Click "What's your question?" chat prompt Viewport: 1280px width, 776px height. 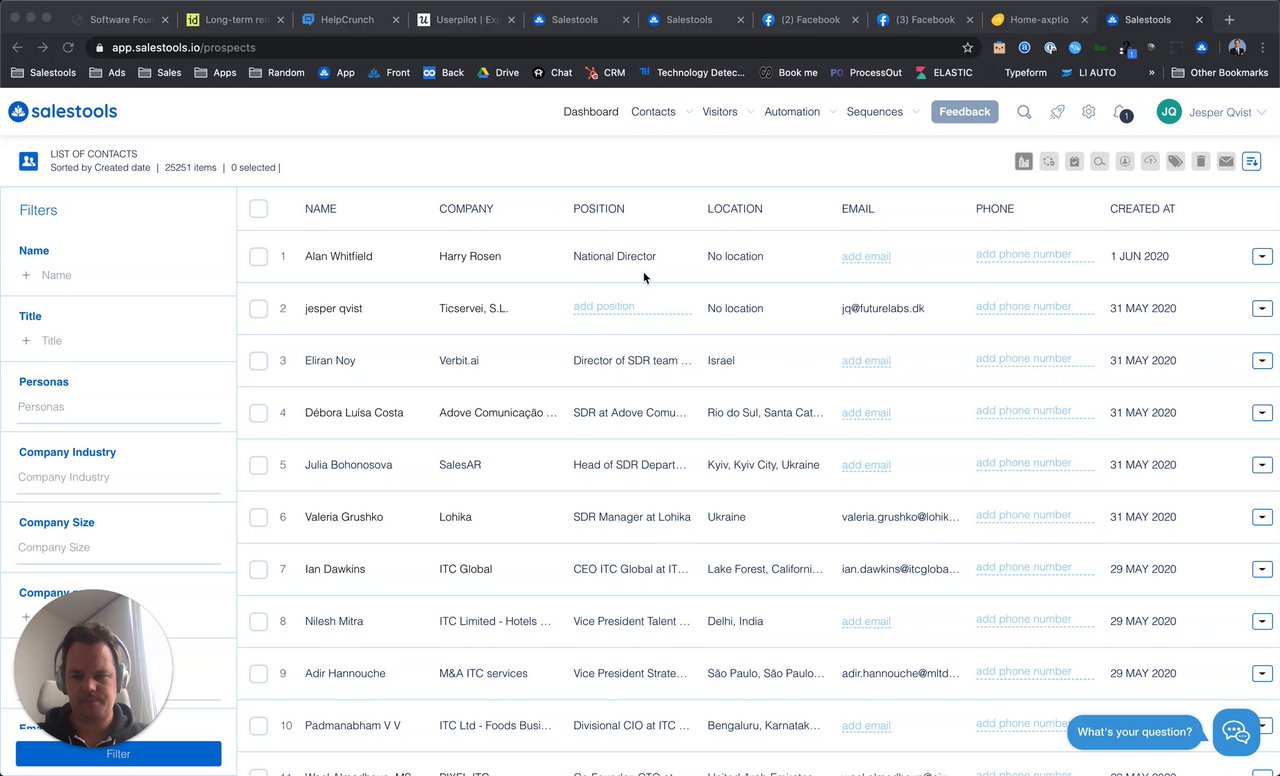(x=1135, y=732)
